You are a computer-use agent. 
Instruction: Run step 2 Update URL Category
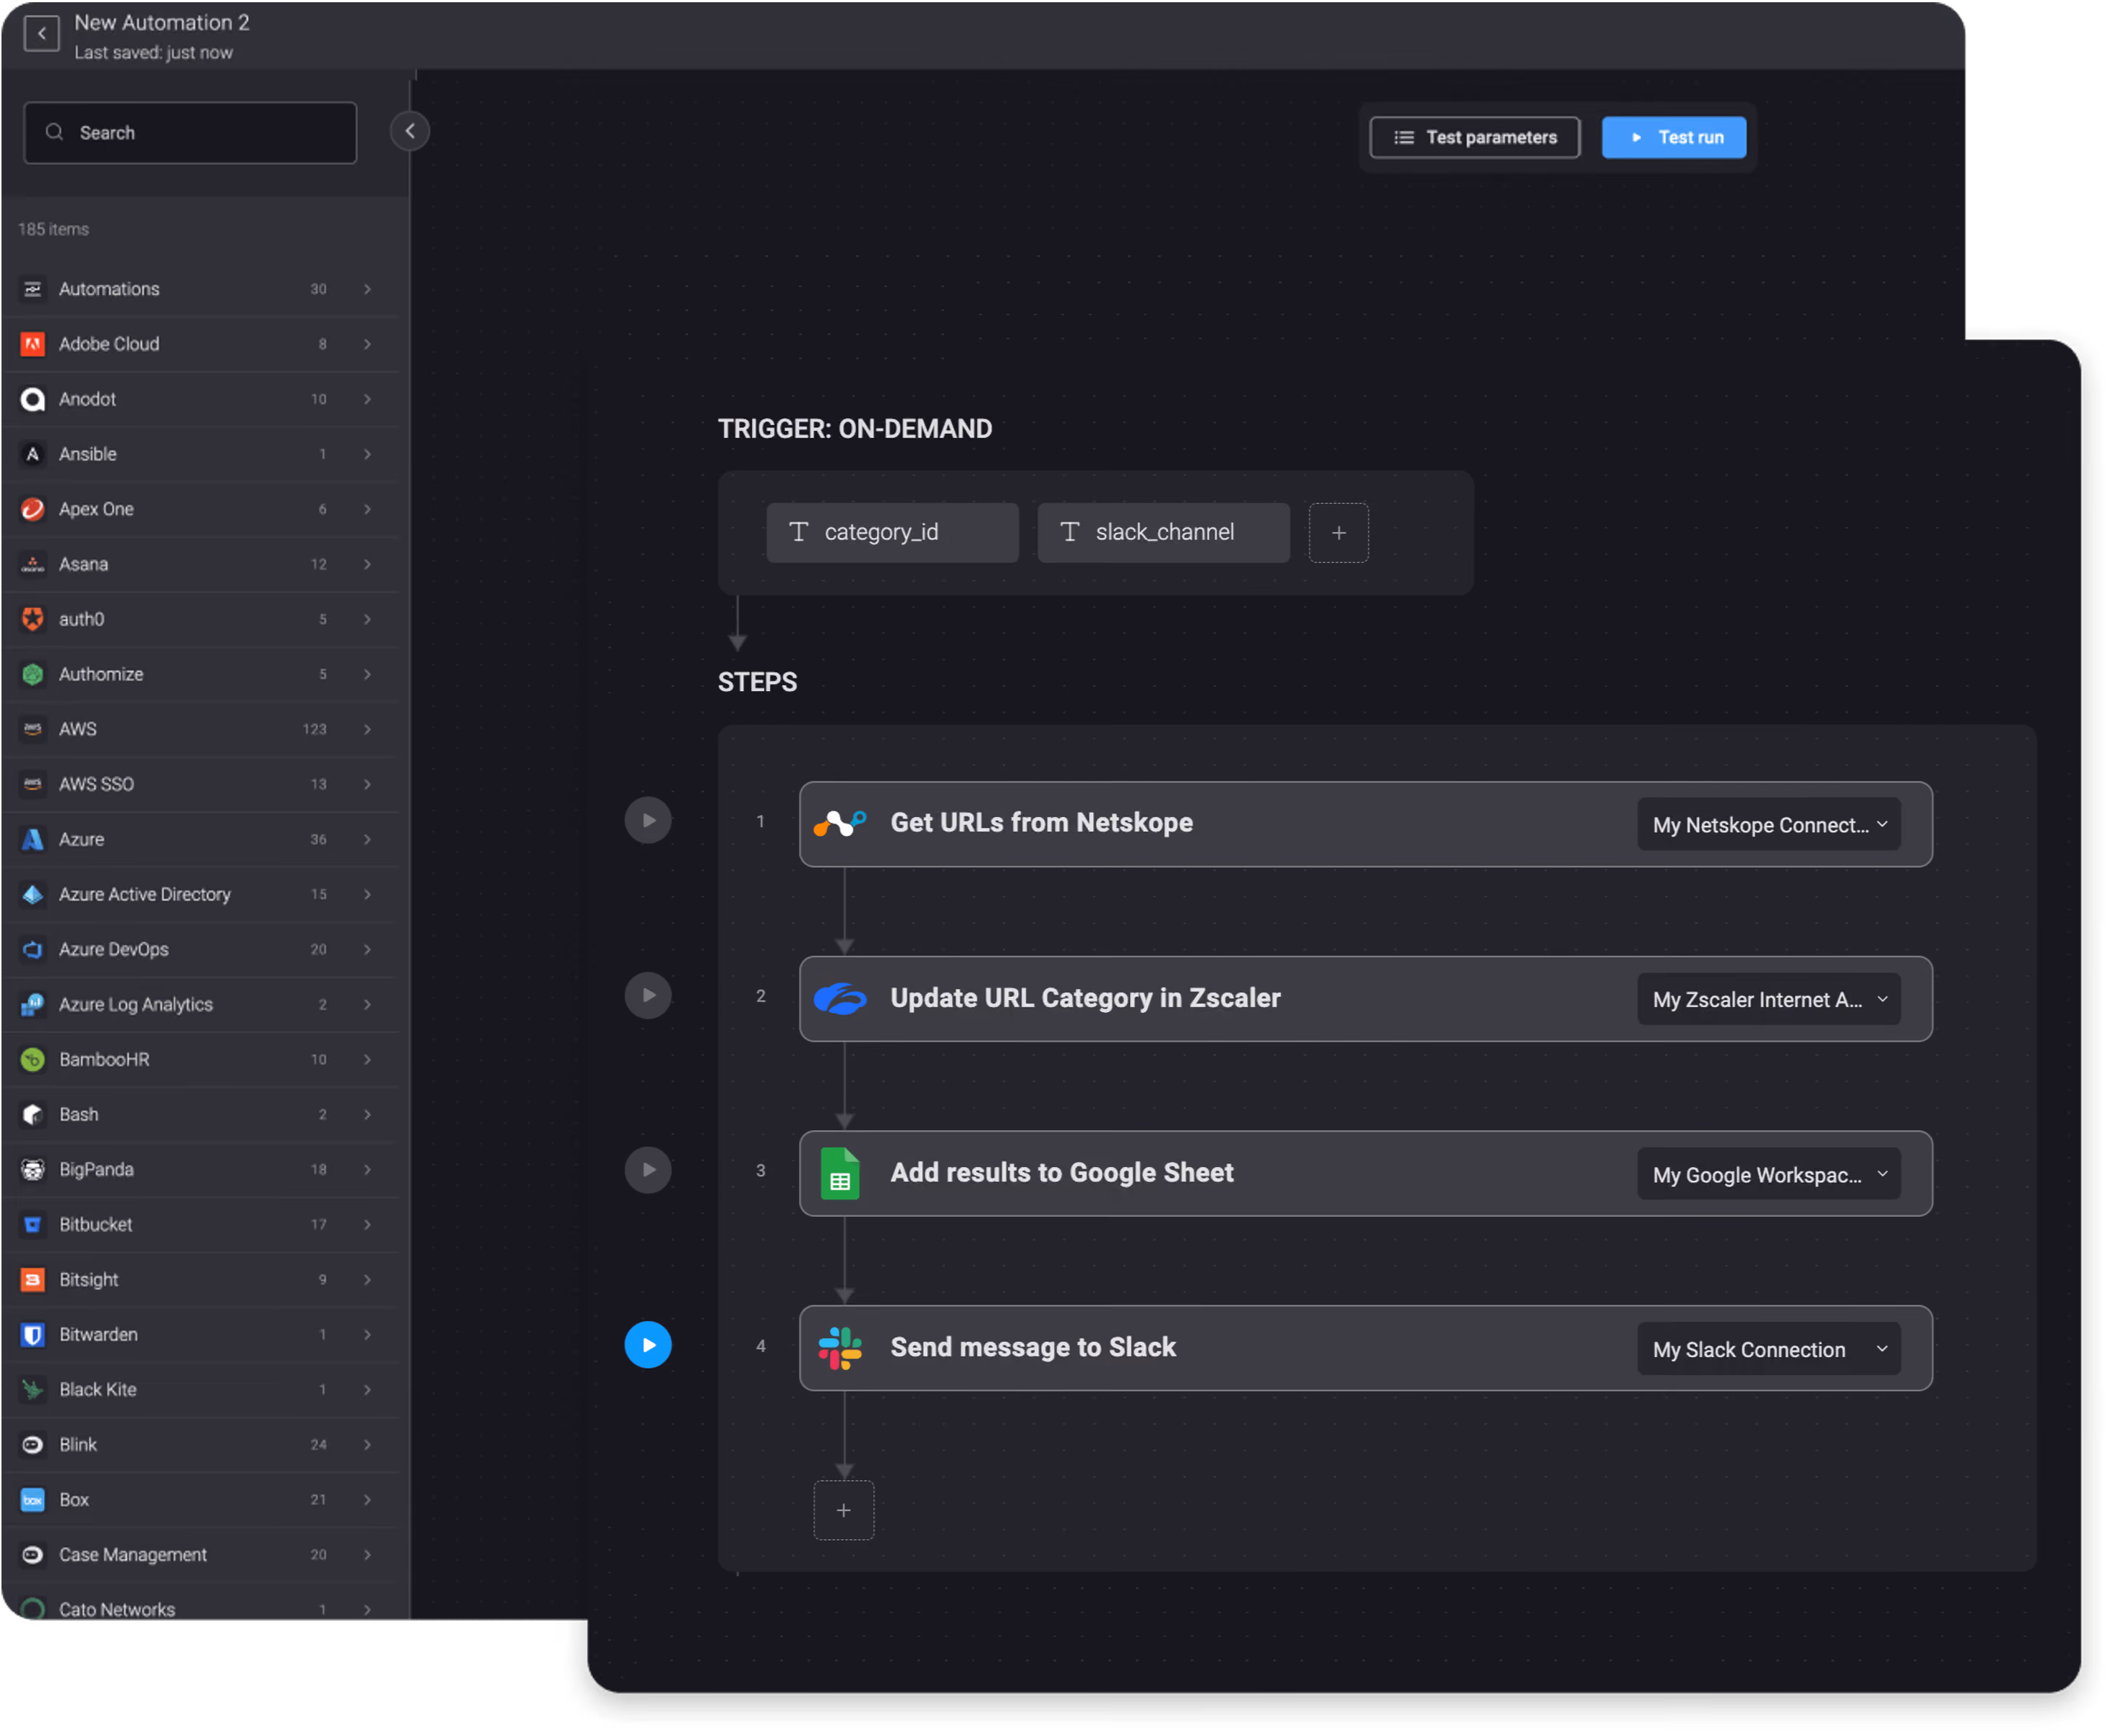[x=648, y=995]
